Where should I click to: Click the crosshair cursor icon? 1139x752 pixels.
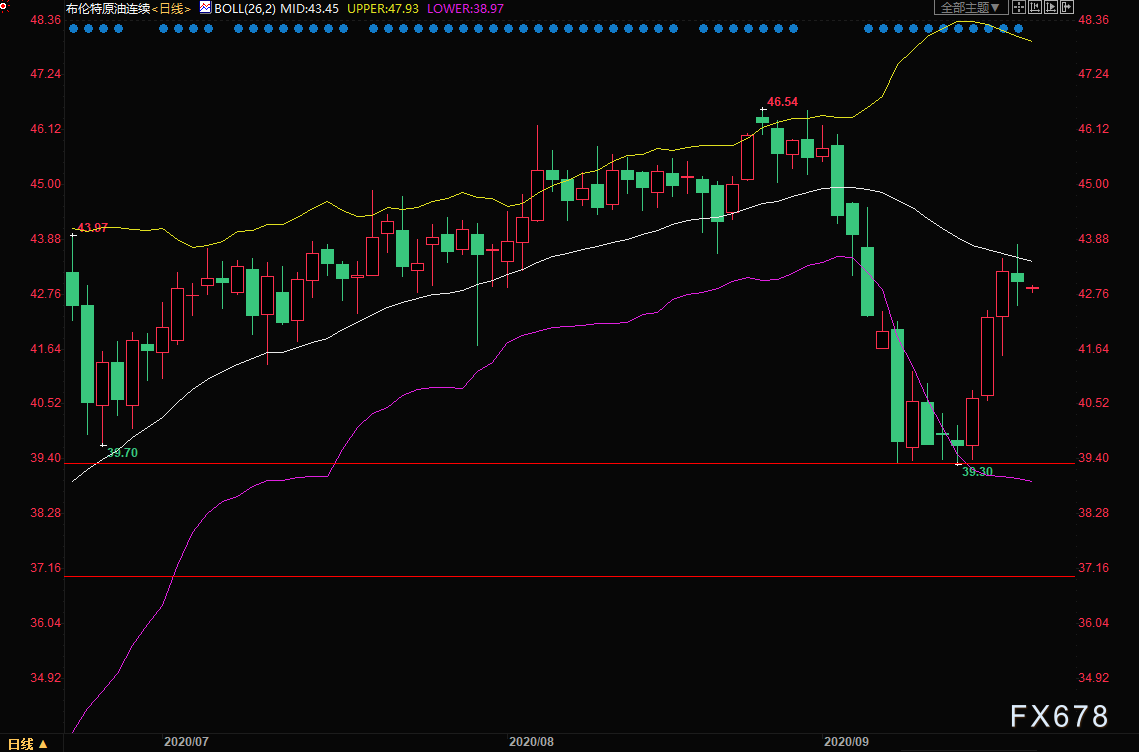pos(1018,7)
